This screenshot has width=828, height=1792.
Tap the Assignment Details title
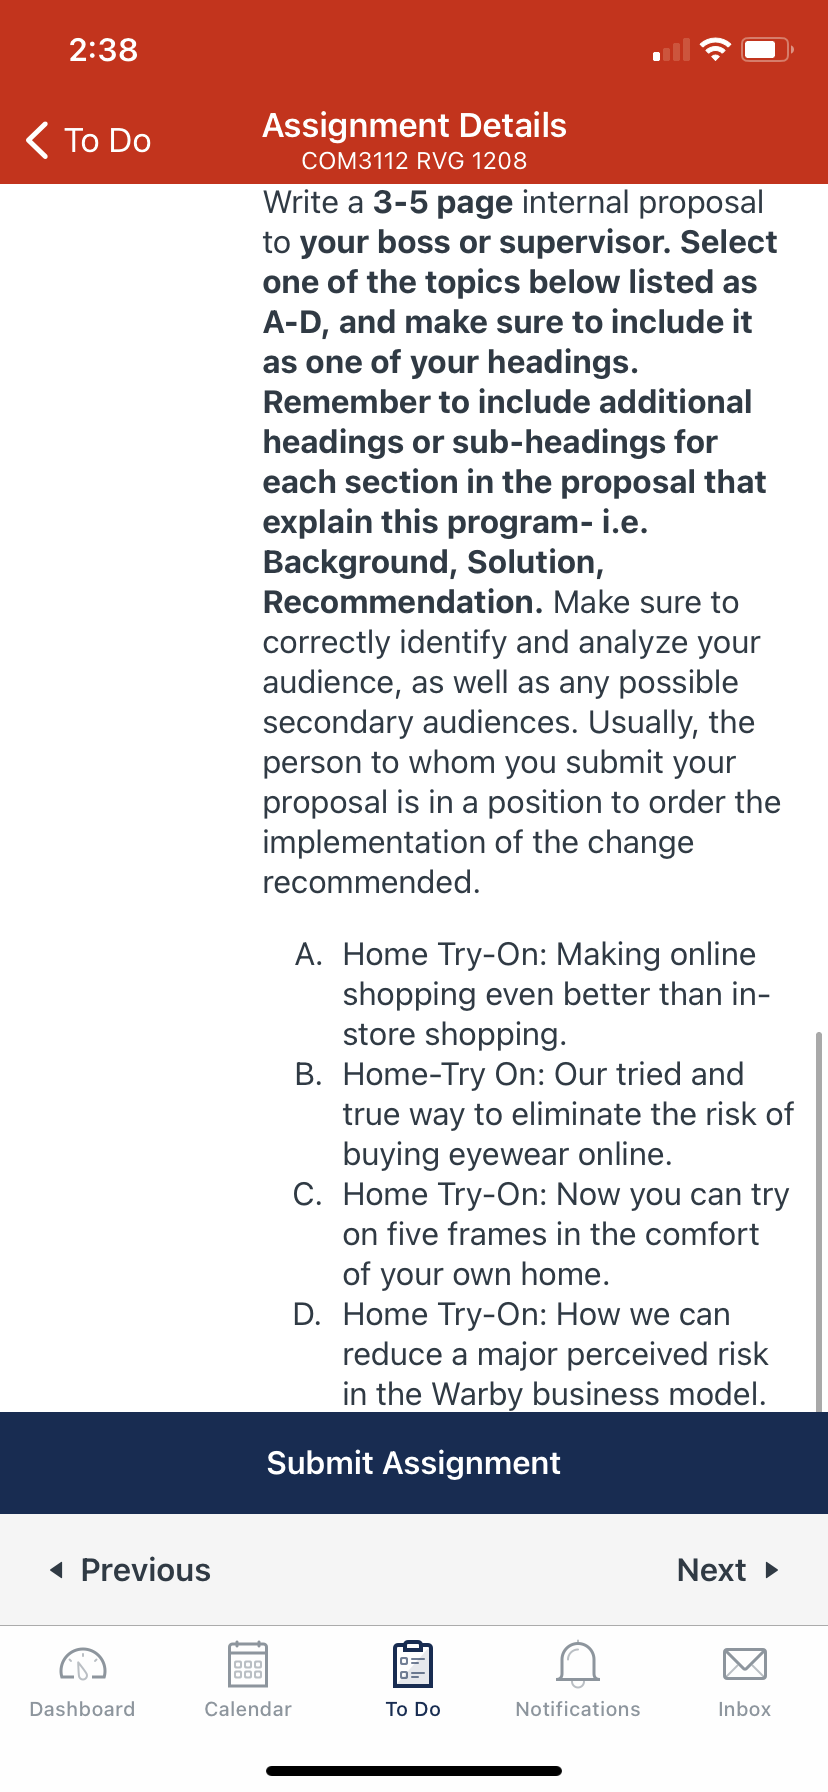[x=414, y=126]
